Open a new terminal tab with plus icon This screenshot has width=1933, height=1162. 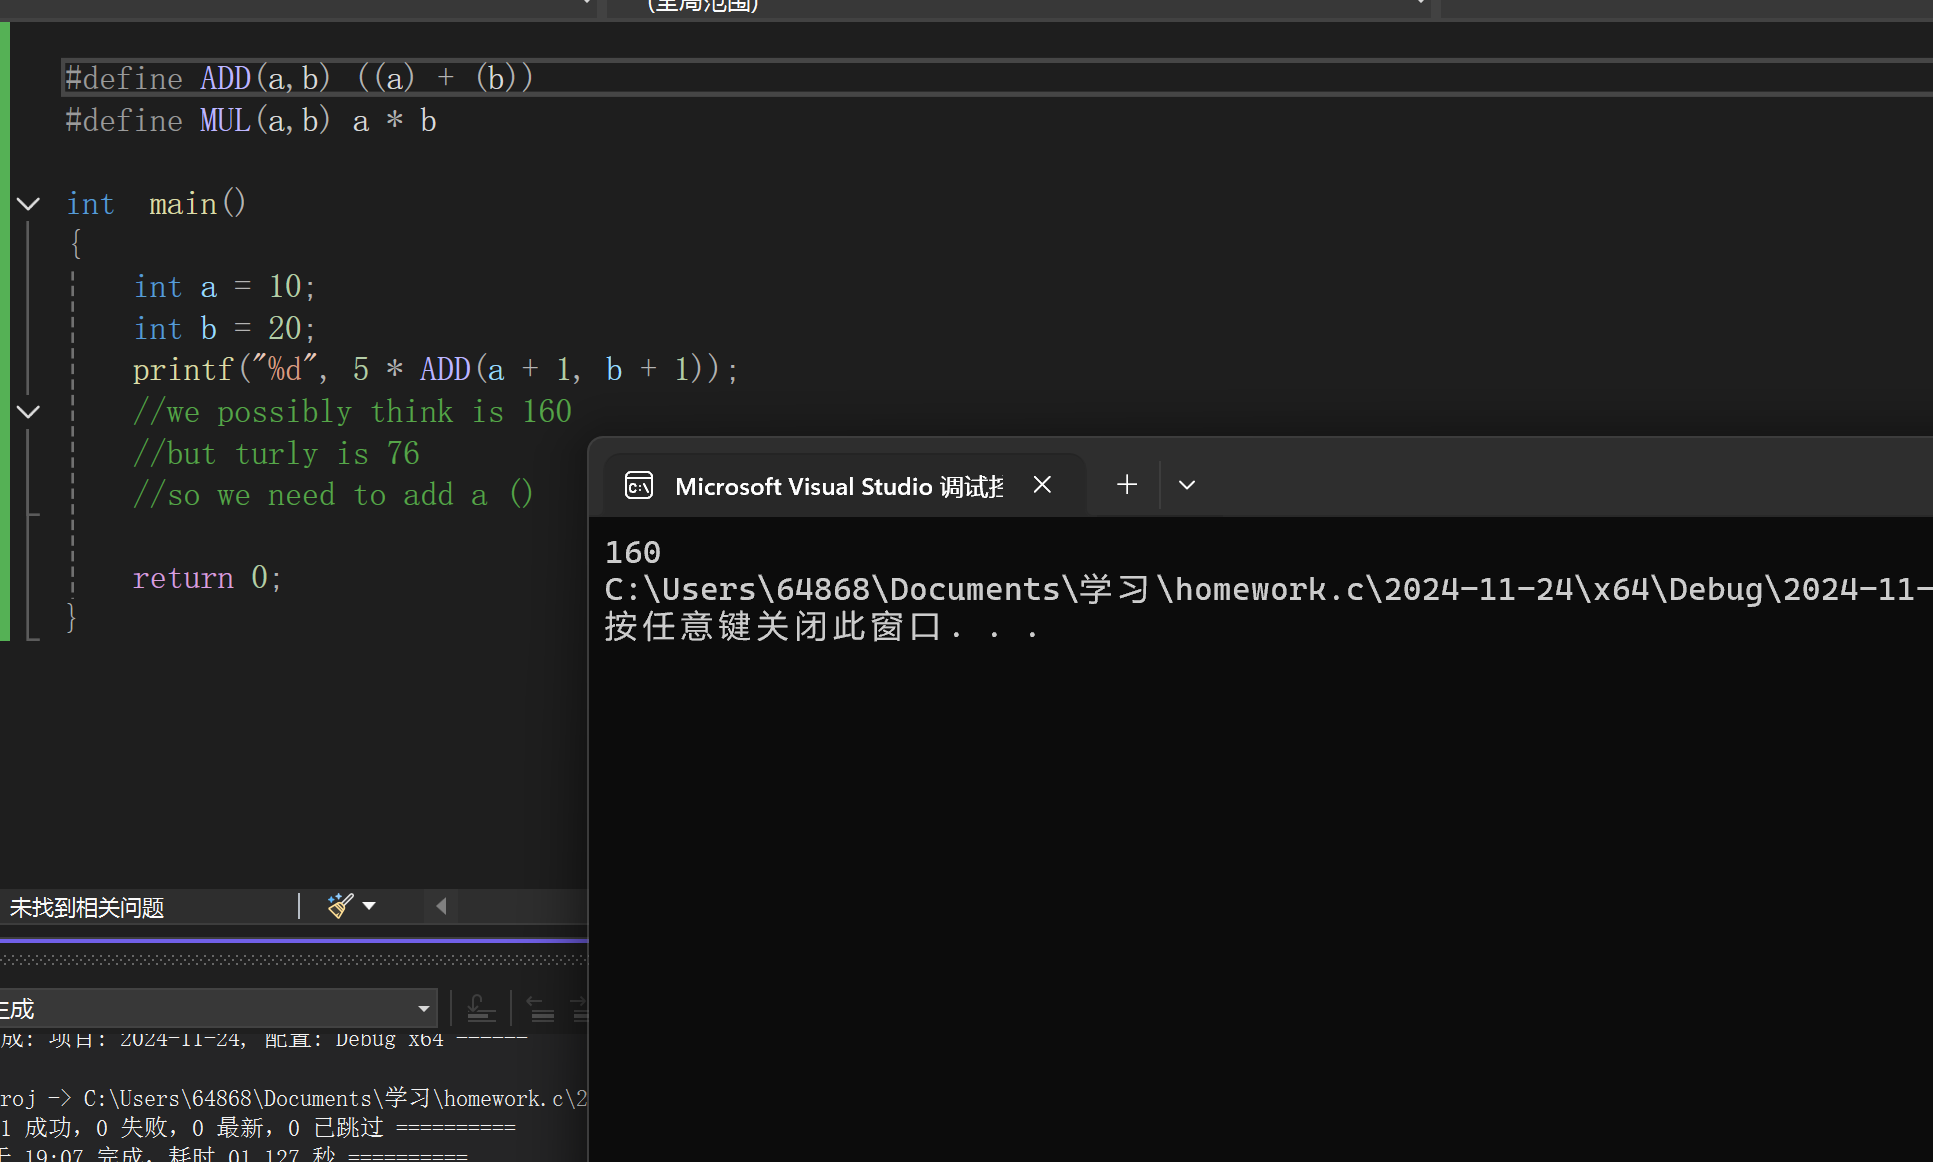pos(1127,485)
